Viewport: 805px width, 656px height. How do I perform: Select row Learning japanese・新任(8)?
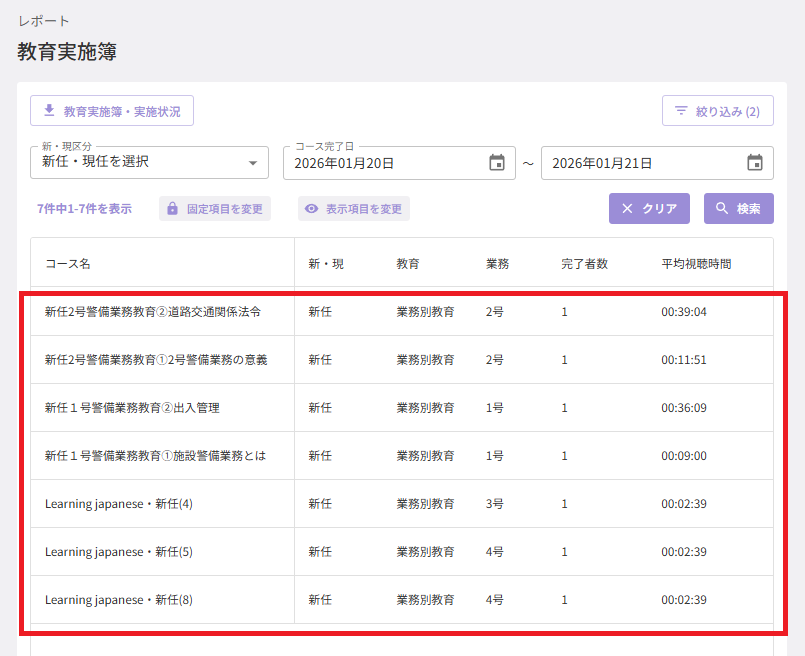pyautogui.click(x=402, y=600)
